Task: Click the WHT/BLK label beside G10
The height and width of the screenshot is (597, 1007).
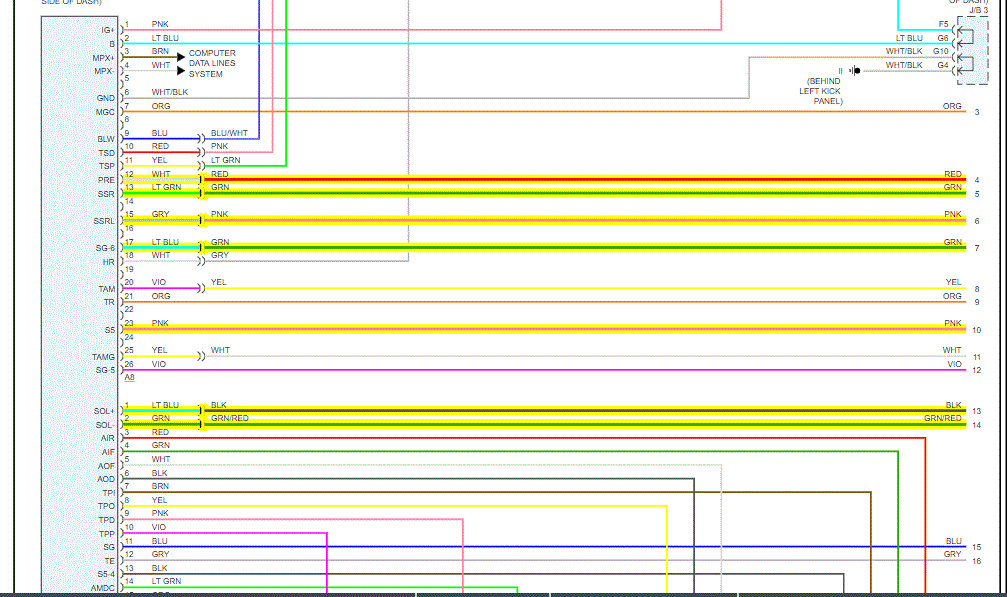Action: point(904,51)
